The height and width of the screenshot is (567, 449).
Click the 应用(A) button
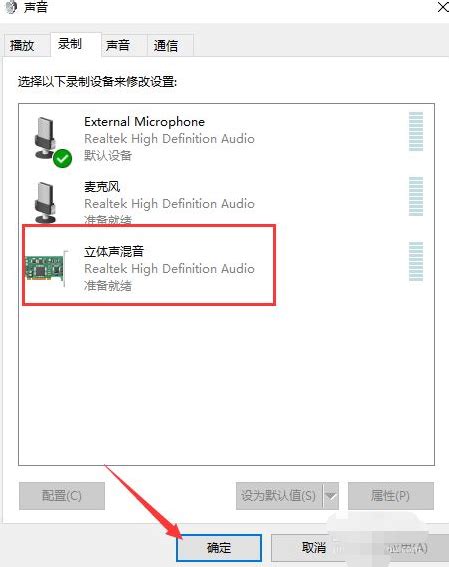coord(407,548)
